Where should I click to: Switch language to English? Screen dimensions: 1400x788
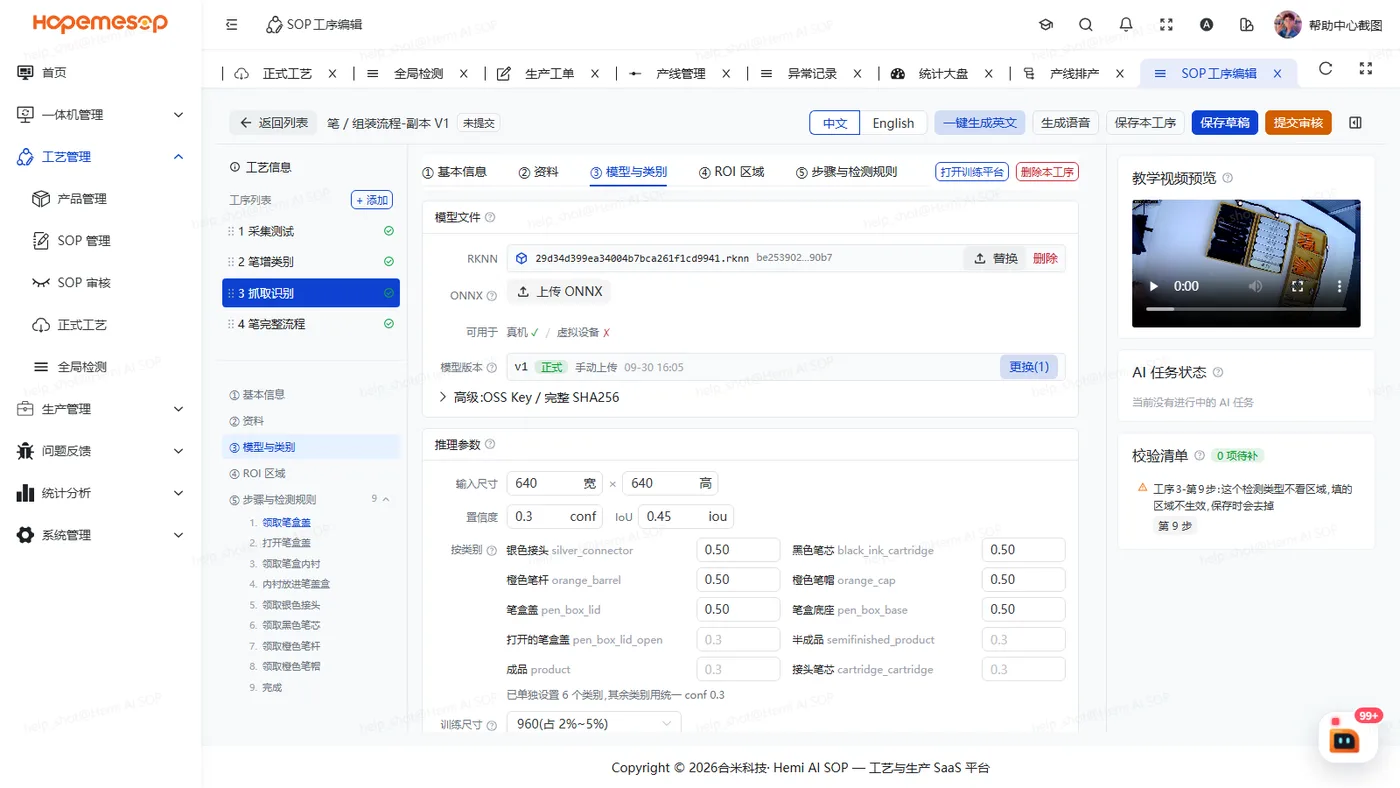pyautogui.click(x=893, y=123)
